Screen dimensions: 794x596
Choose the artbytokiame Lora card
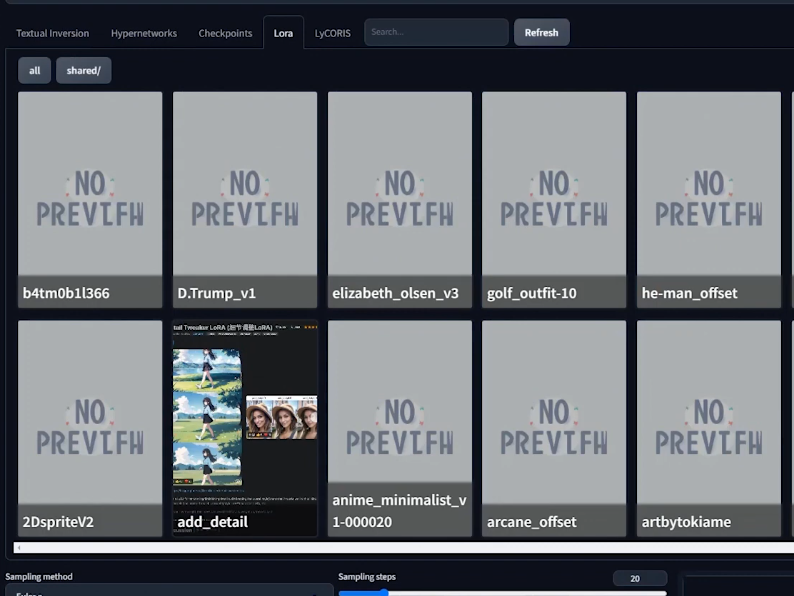(x=709, y=428)
